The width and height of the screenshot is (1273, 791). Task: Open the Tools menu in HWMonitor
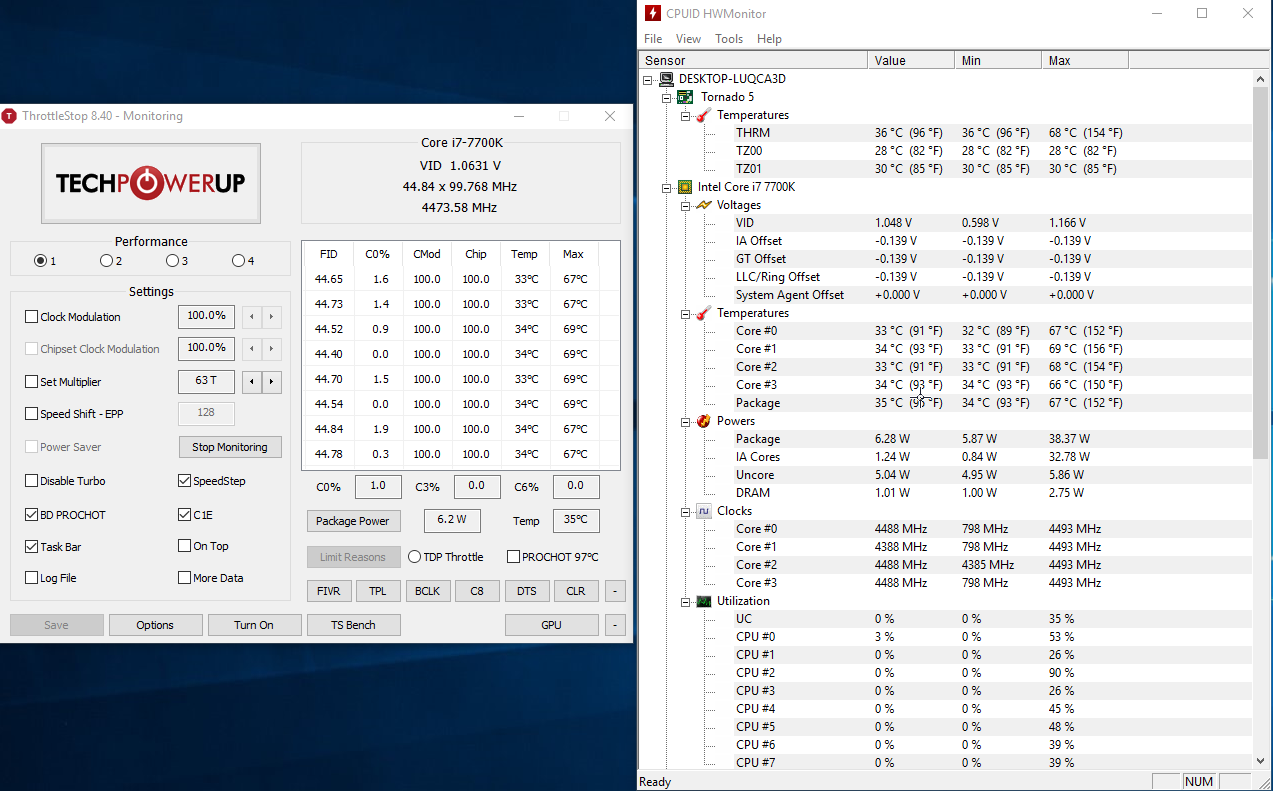[729, 39]
